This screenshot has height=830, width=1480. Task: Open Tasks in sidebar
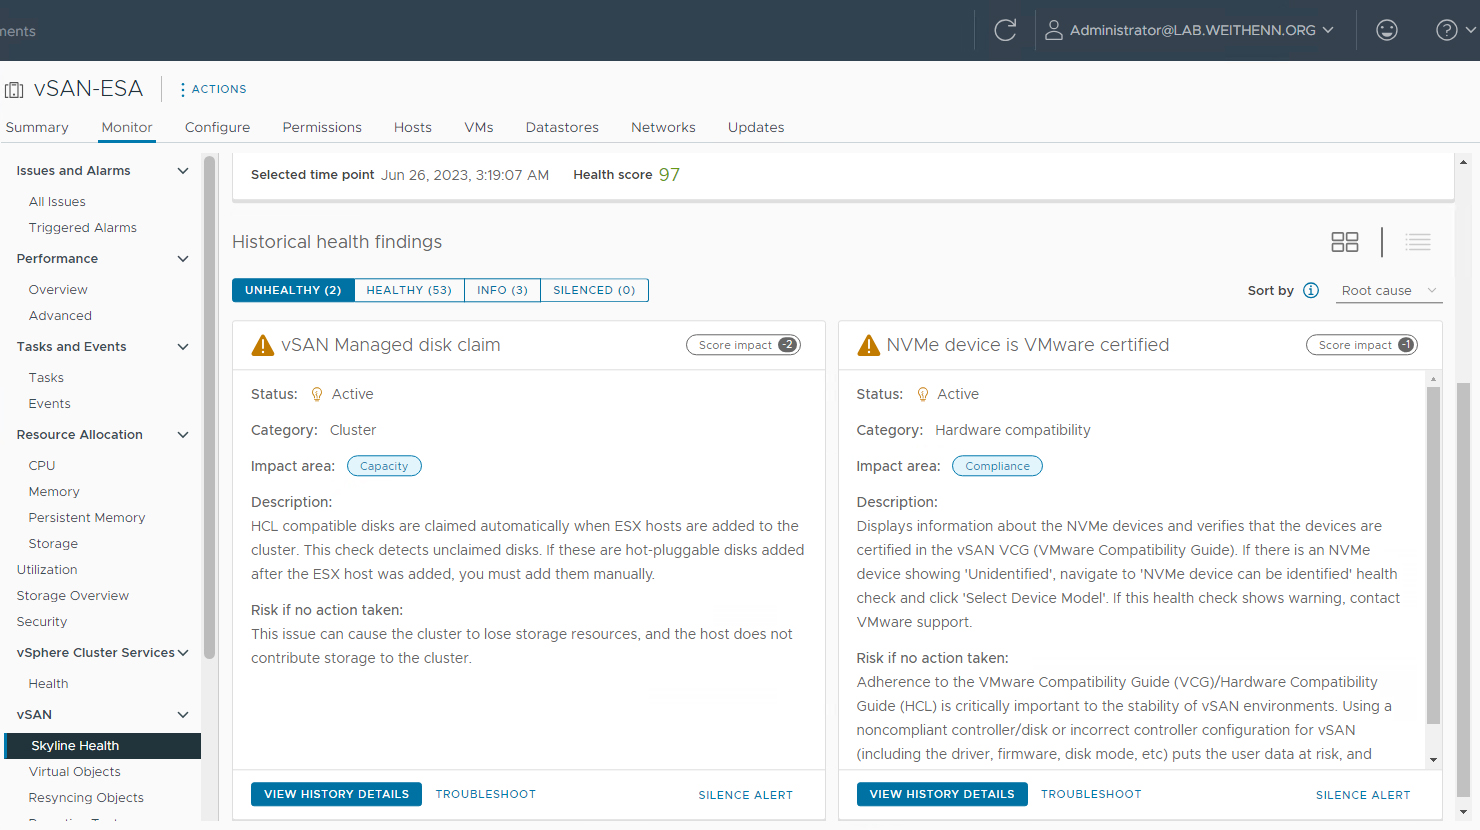tap(46, 378)
